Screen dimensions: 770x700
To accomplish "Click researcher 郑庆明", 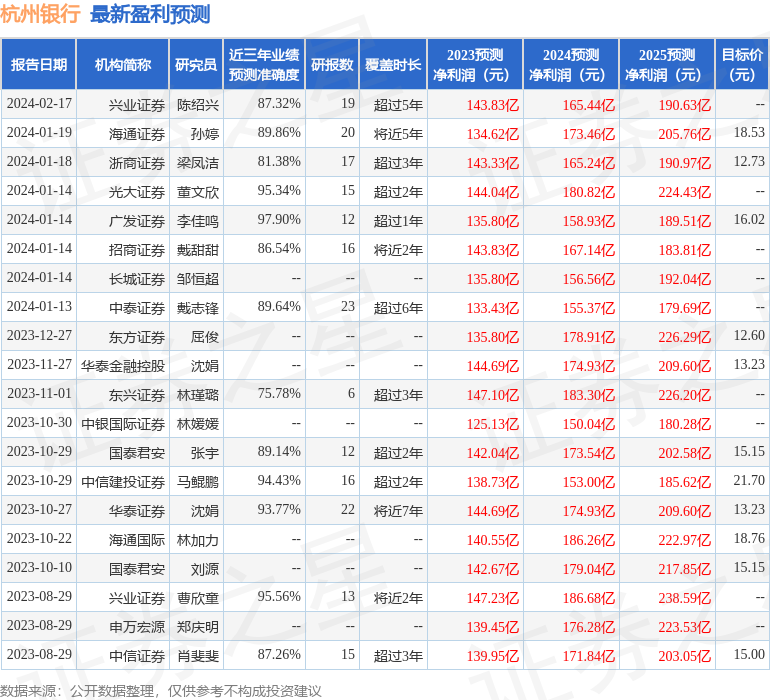I will pyautogui.click(x=198, y=626).
